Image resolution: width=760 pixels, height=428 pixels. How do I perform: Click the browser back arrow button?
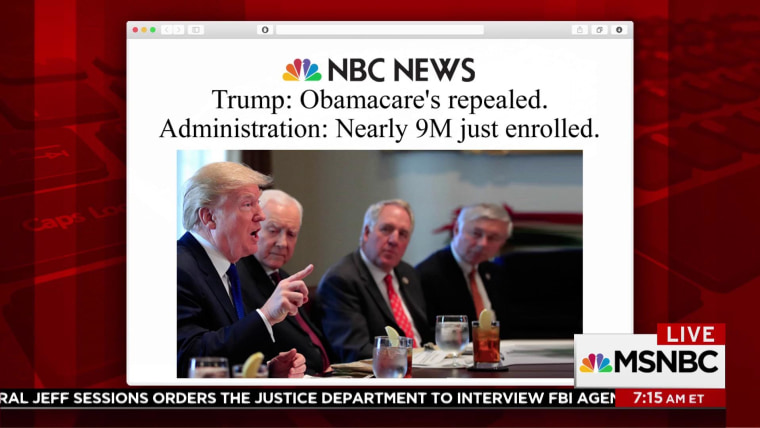tap(167, 30)
